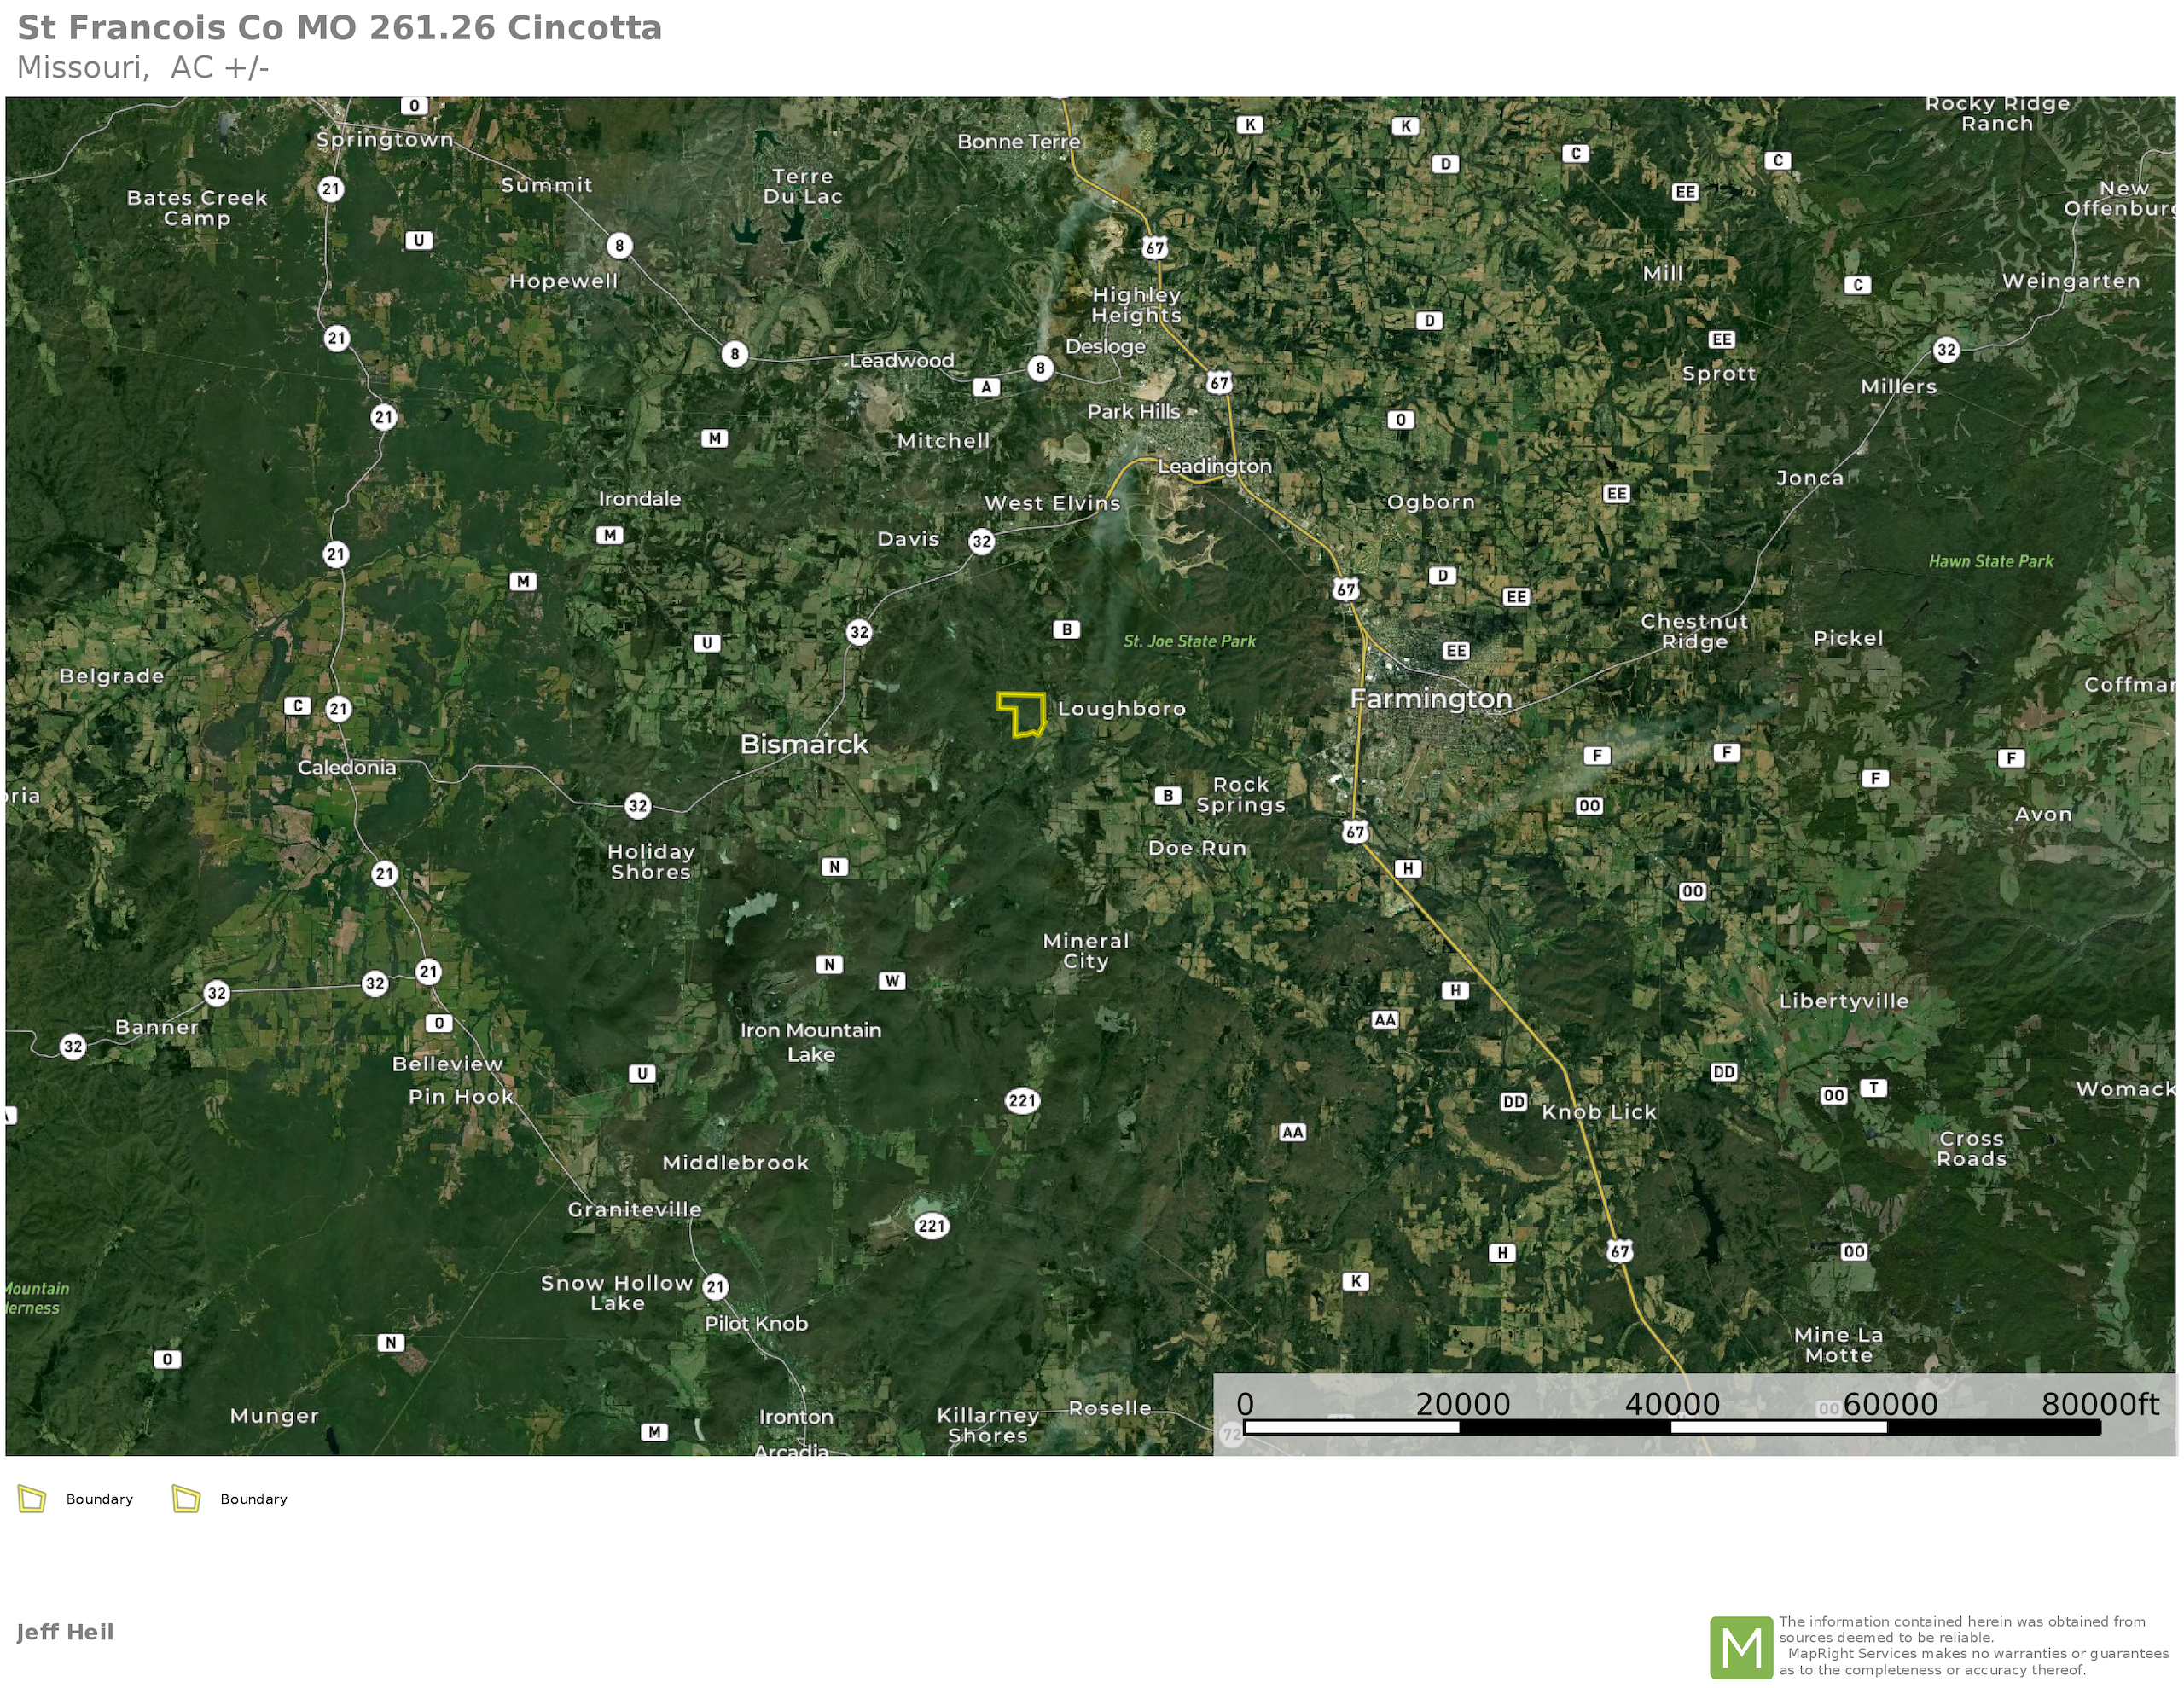The height and width of the screenshot is (1688, 2184).
Task: Click the Highway 67 shield near Farmington
Action: pyautogui.click(x=1346, y=589)
